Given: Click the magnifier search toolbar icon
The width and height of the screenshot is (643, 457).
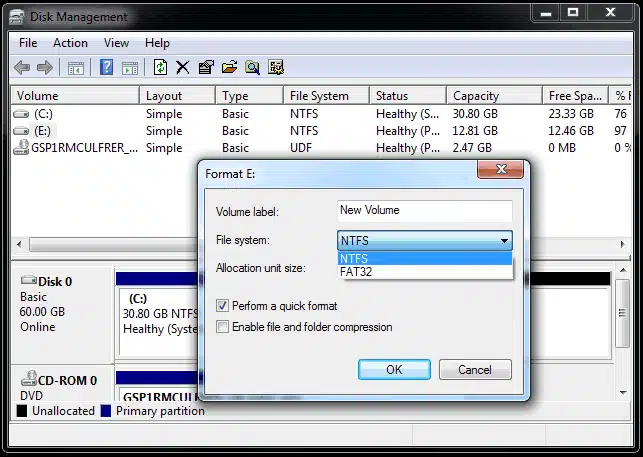Looking at the screenshot, I should (253, 67).
